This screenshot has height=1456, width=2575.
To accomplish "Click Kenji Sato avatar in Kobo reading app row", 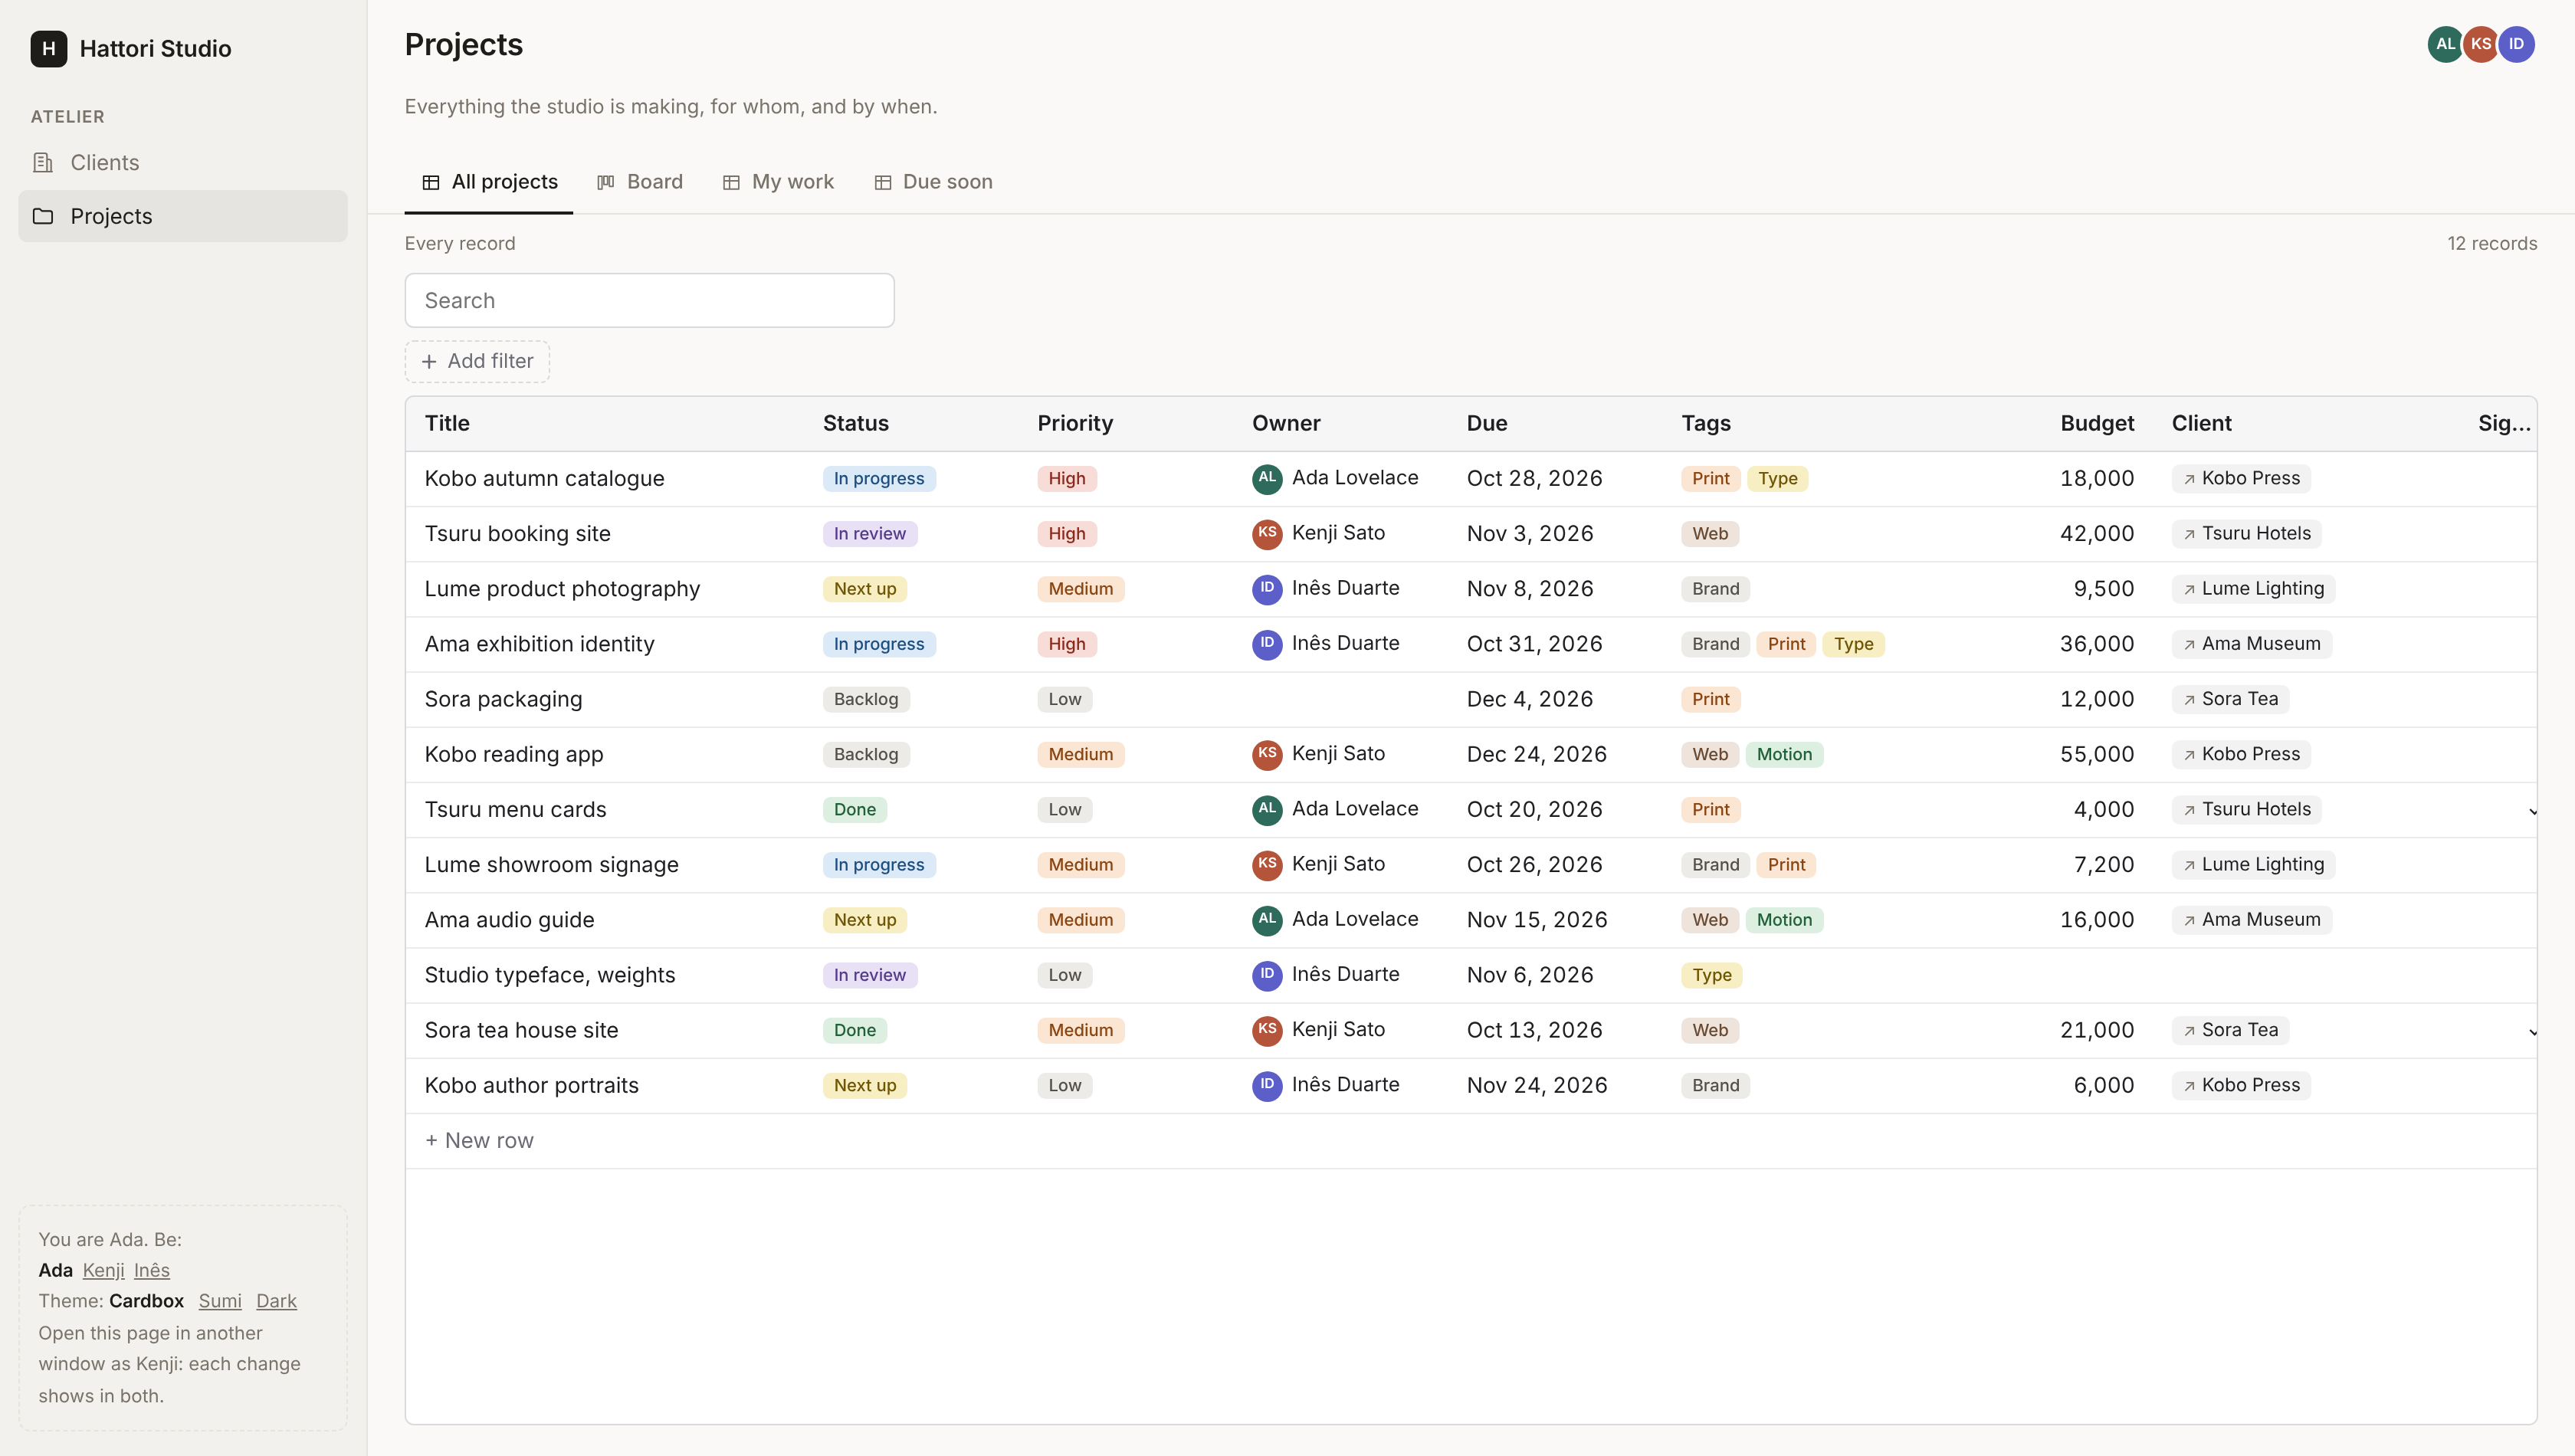I will click(x=1267, y=754).
